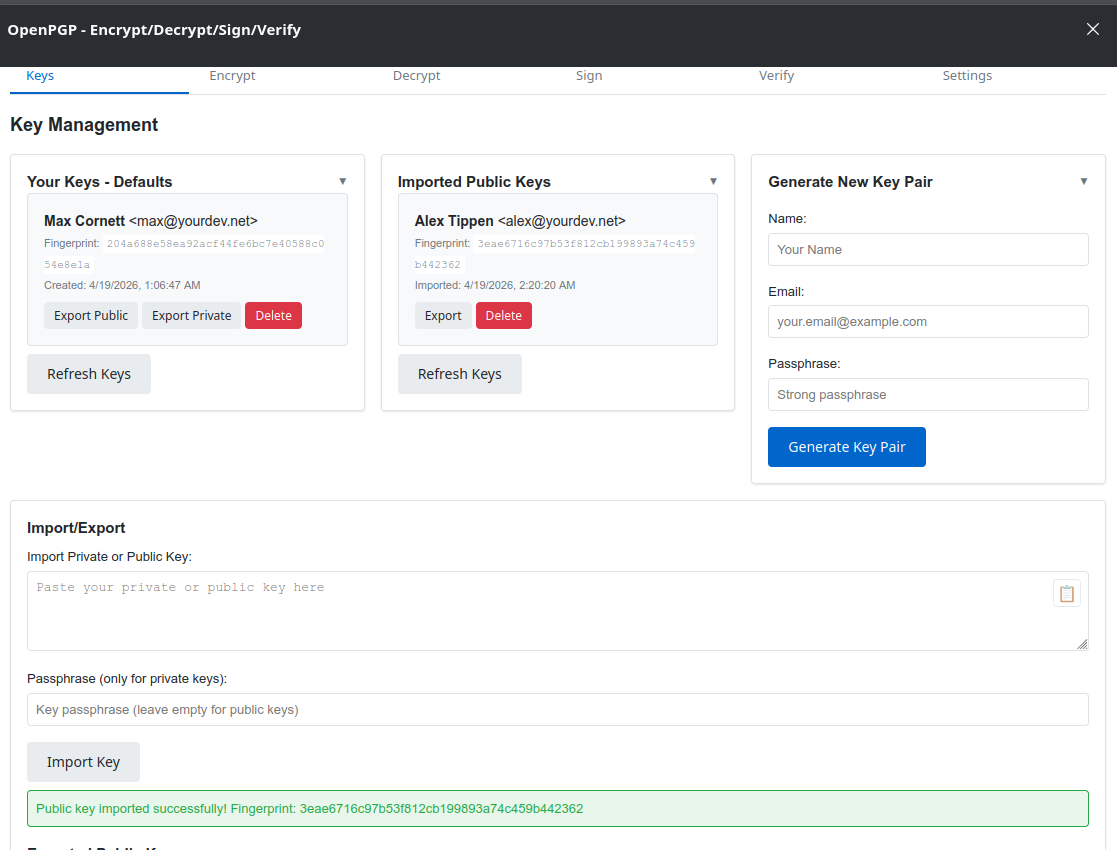Export Max Cornett's public key
This screenshot has width=1117, height=850.
90,315
